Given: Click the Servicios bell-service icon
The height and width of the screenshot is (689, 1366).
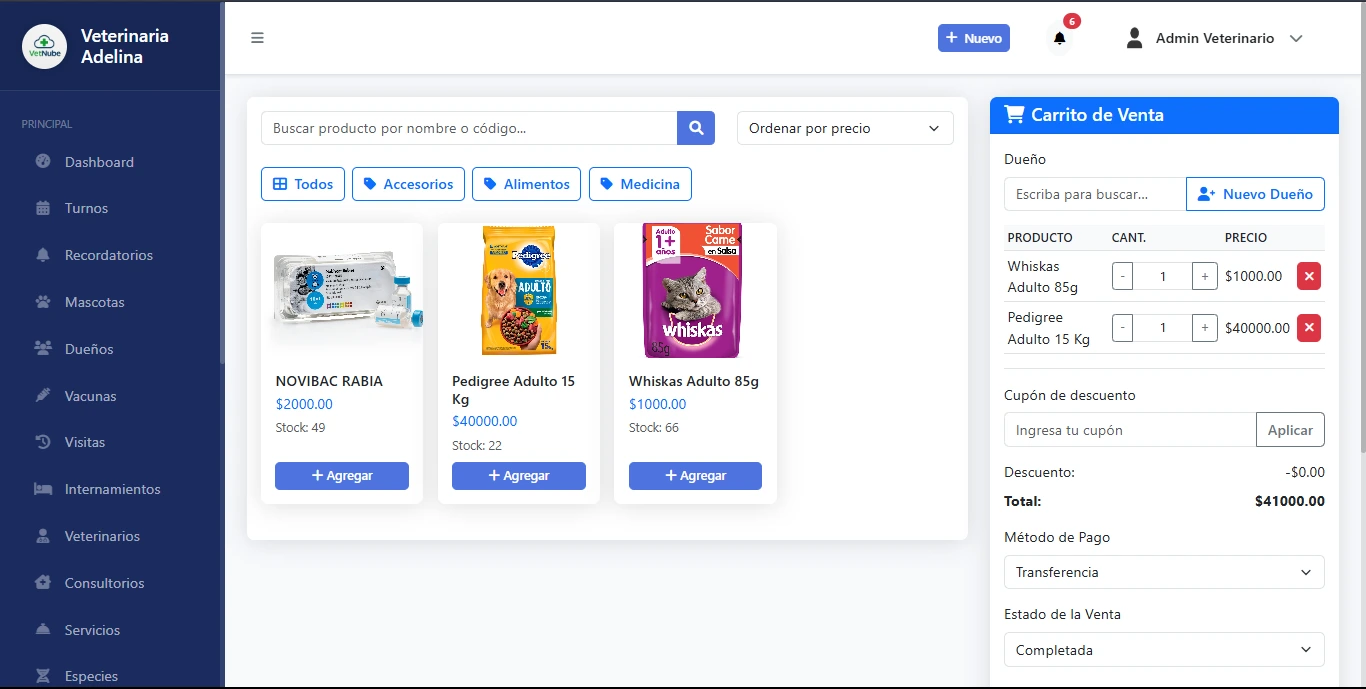Looking at the screenshot, I should (43, 630).
